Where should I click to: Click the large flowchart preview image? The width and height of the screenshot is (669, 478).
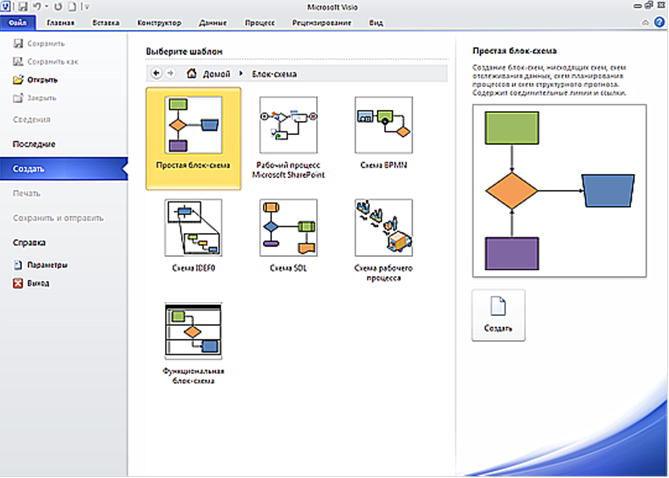tap(559, 191)
